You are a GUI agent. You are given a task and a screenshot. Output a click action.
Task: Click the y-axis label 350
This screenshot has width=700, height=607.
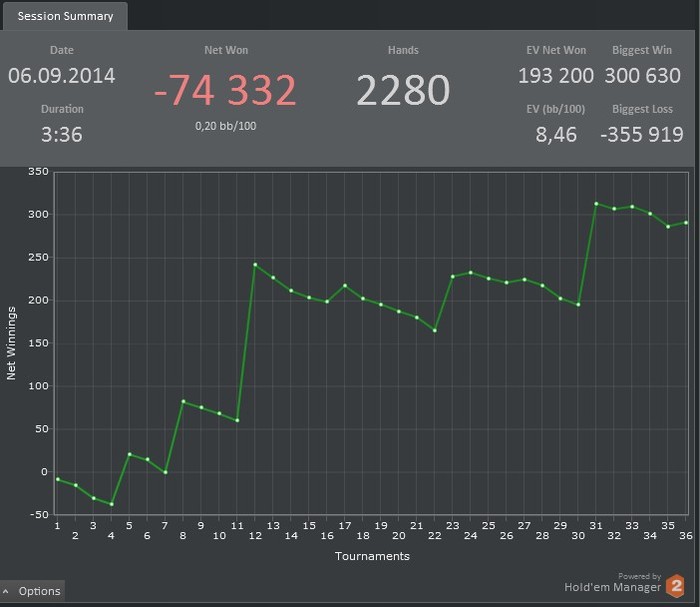point(38,172)
